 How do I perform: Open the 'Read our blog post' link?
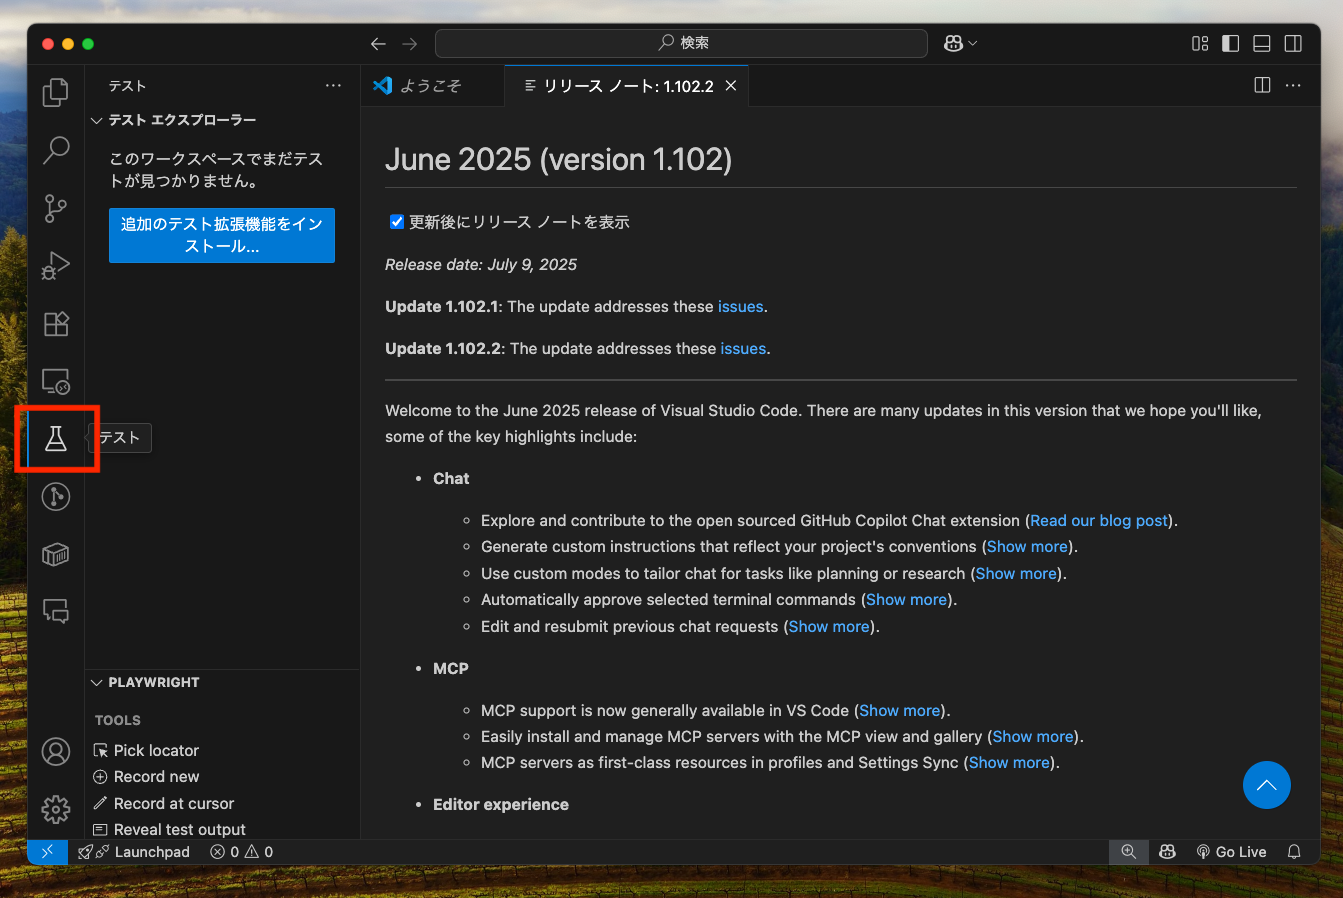pyautogui.click(x=1099, y=521)
